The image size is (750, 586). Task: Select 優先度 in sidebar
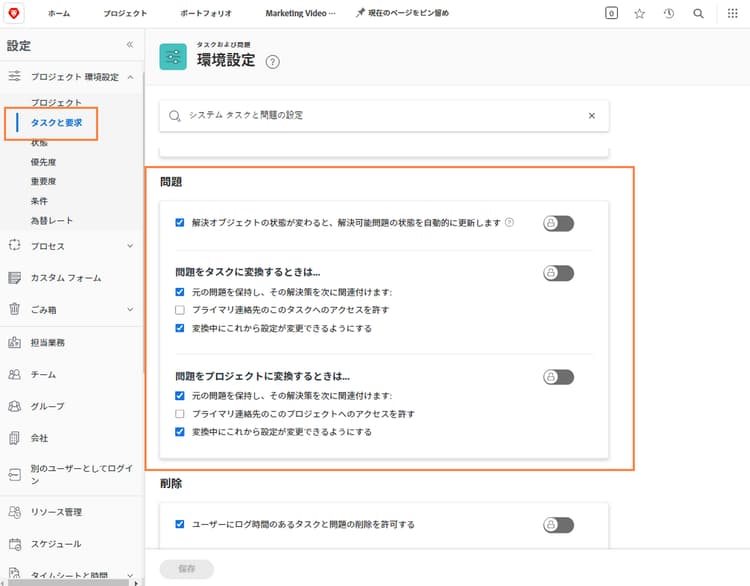pos(44,162)
